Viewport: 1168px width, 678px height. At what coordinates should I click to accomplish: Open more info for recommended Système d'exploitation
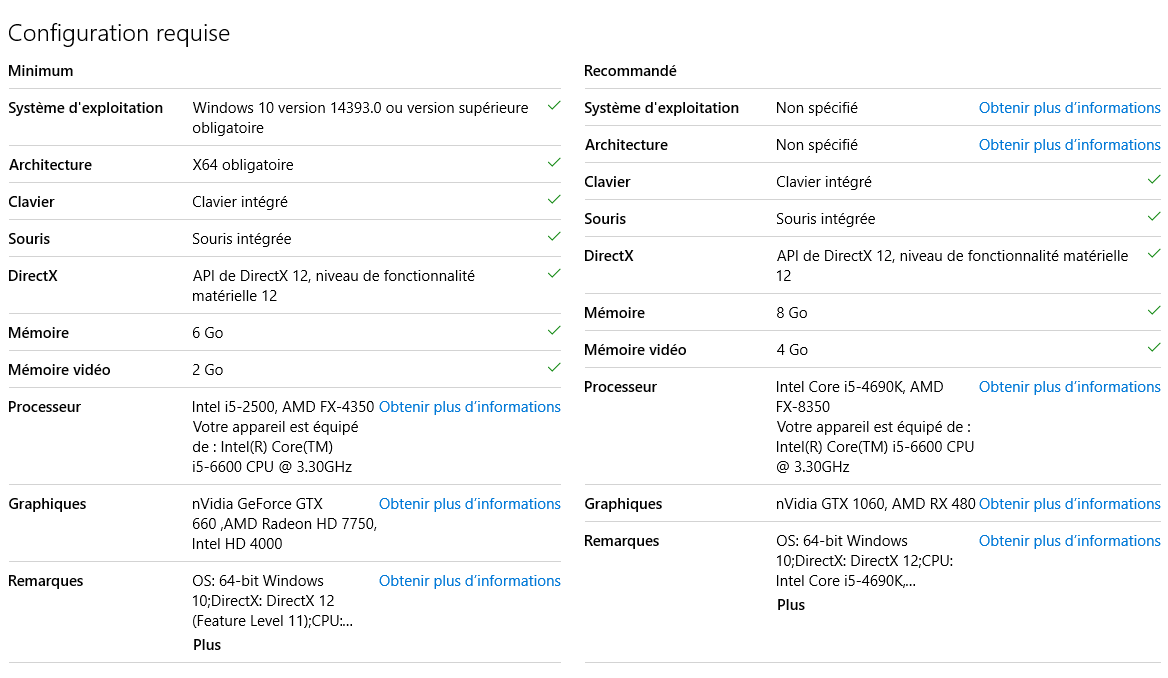tap(1070, 108)
